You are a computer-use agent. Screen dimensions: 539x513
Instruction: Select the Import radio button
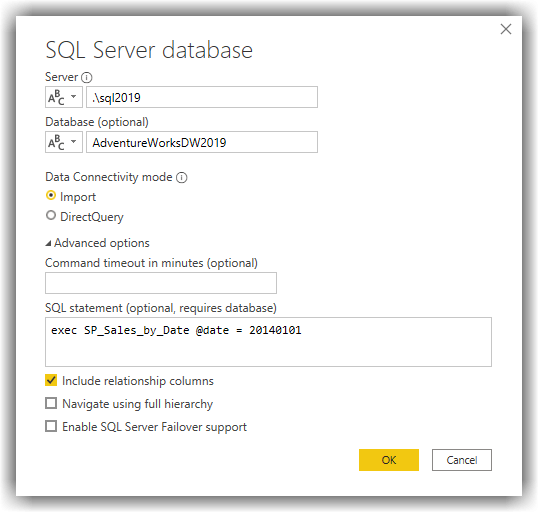pyautogui.click(x=51, y=196)
